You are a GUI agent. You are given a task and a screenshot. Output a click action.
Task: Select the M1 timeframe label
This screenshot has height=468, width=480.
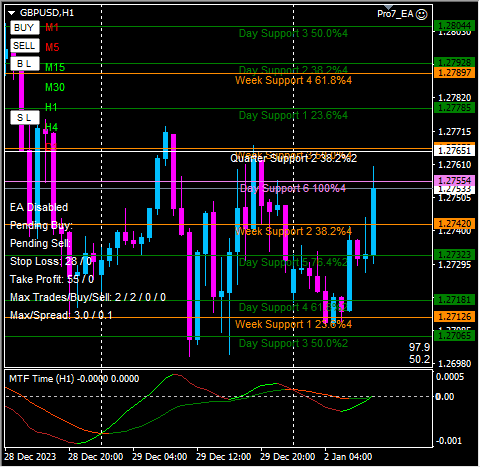(x=52, y=28)
